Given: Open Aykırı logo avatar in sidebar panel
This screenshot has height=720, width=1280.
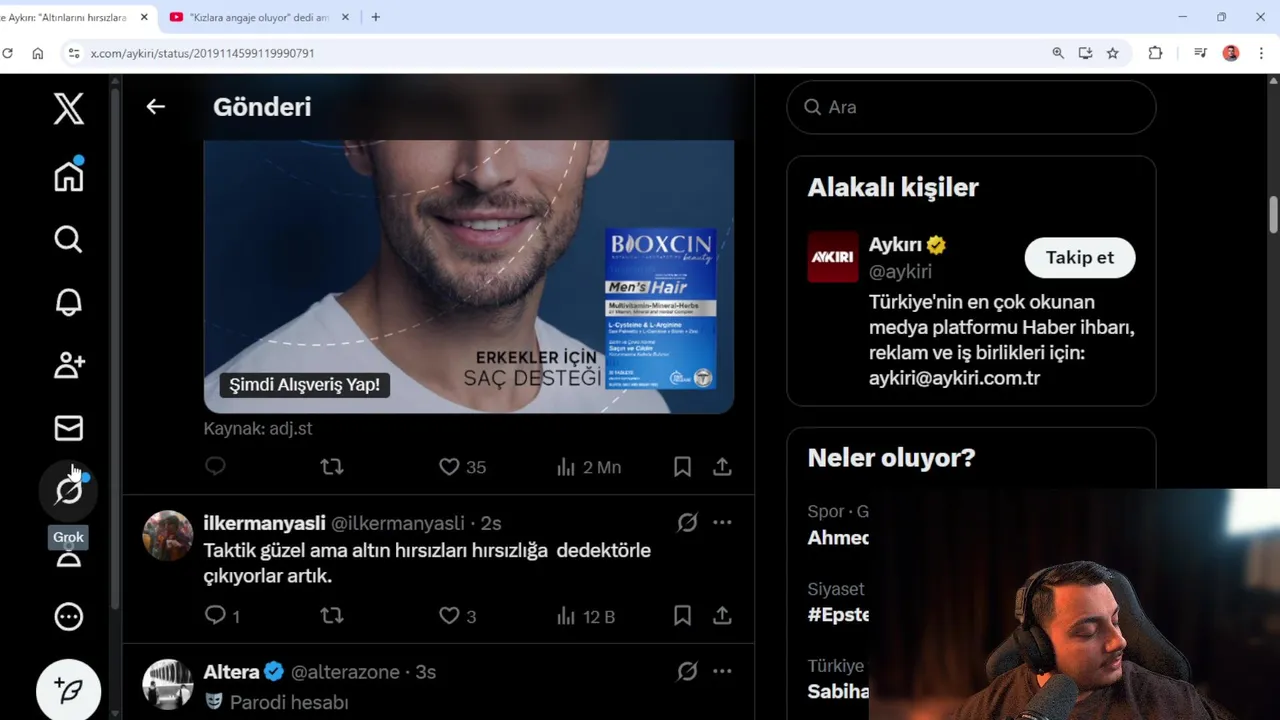Looking at the screenshot, I should [x=832, y=257].
